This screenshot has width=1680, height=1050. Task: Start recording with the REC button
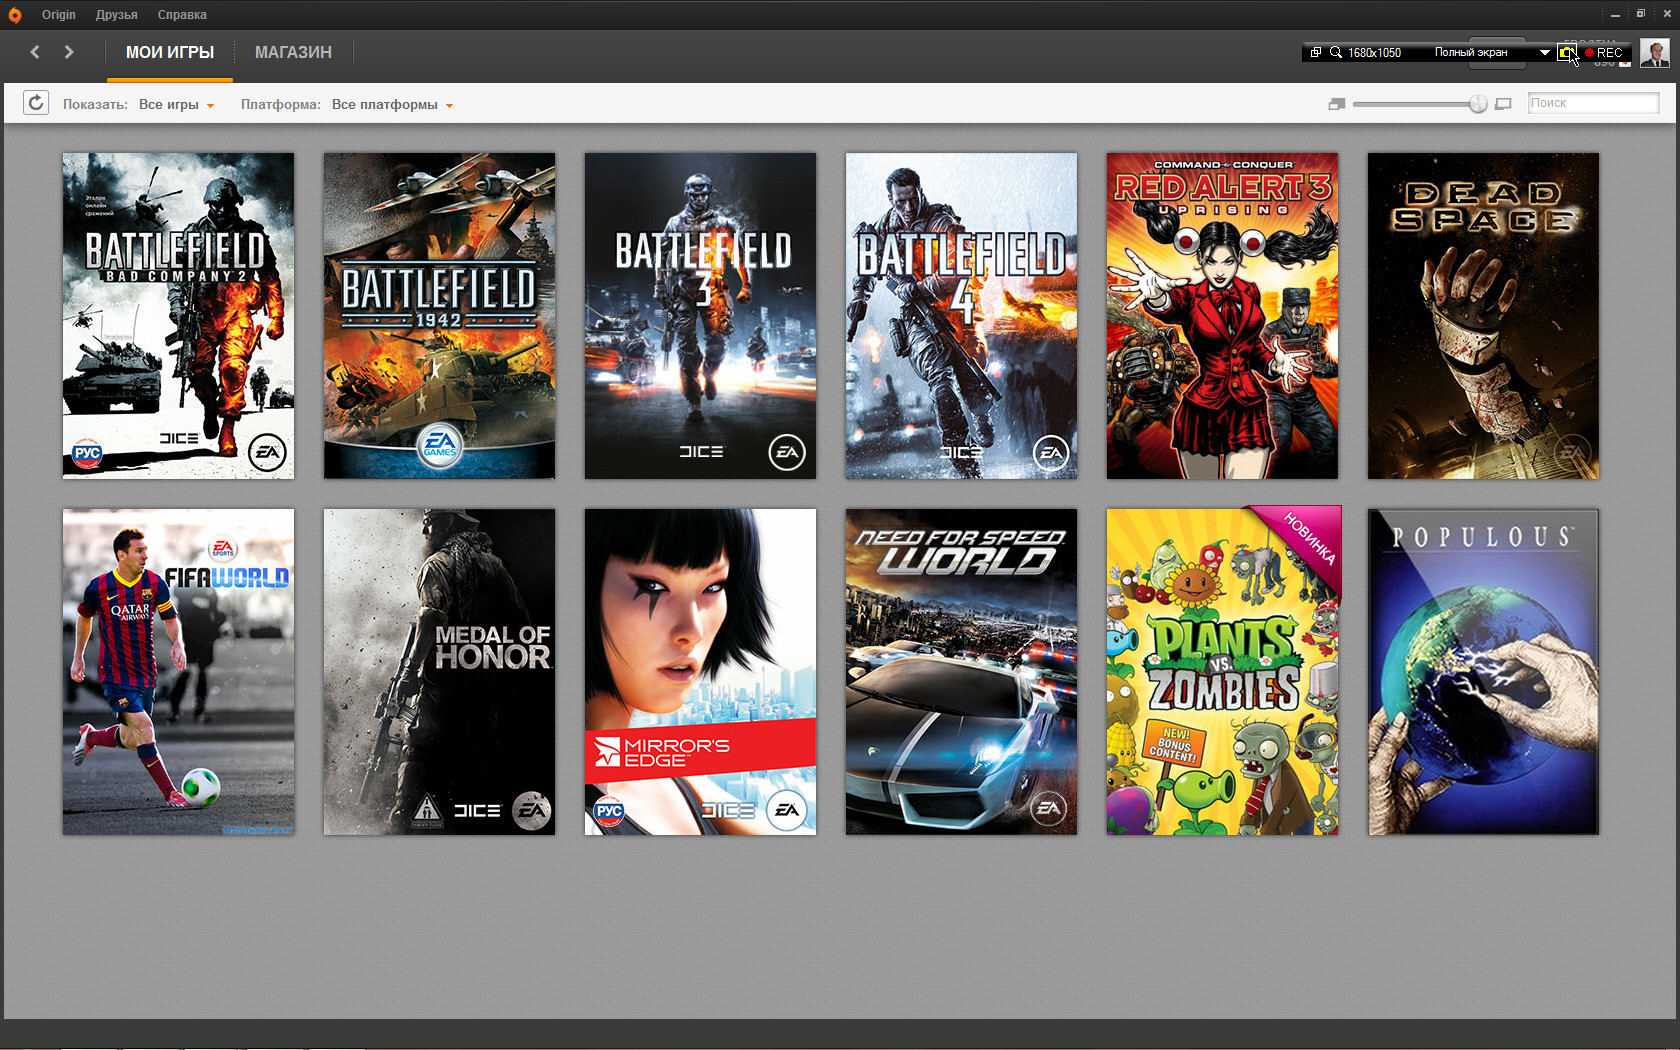pyautogui.click(x=1604, y=52)
